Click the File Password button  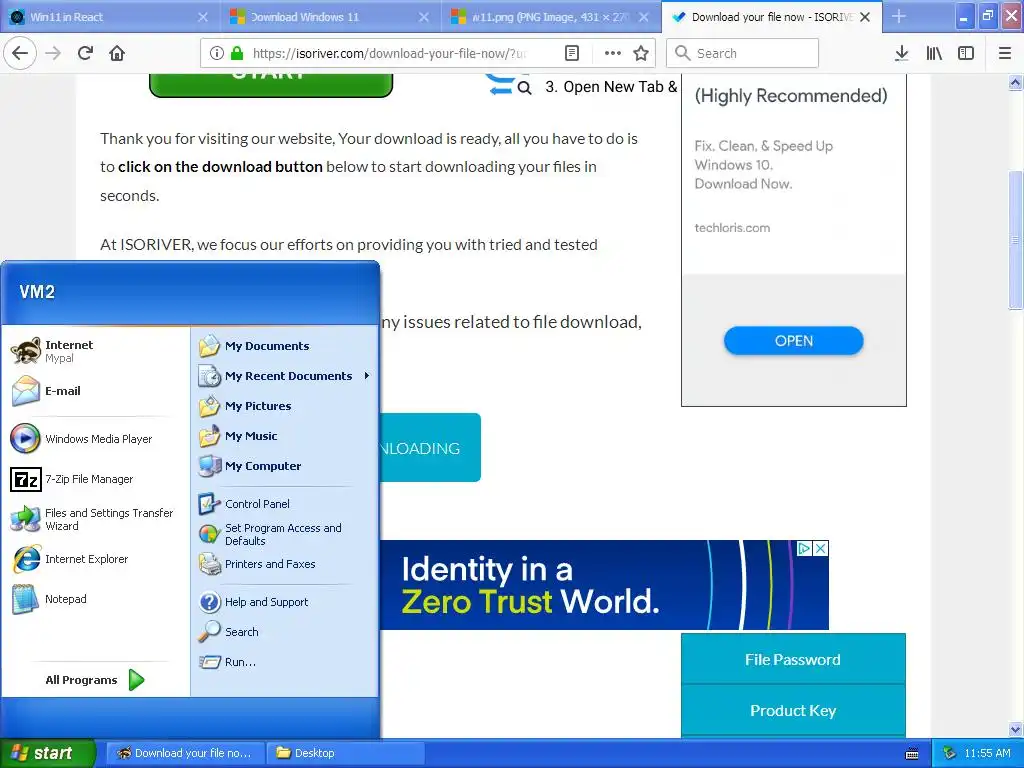pos(793,659)
